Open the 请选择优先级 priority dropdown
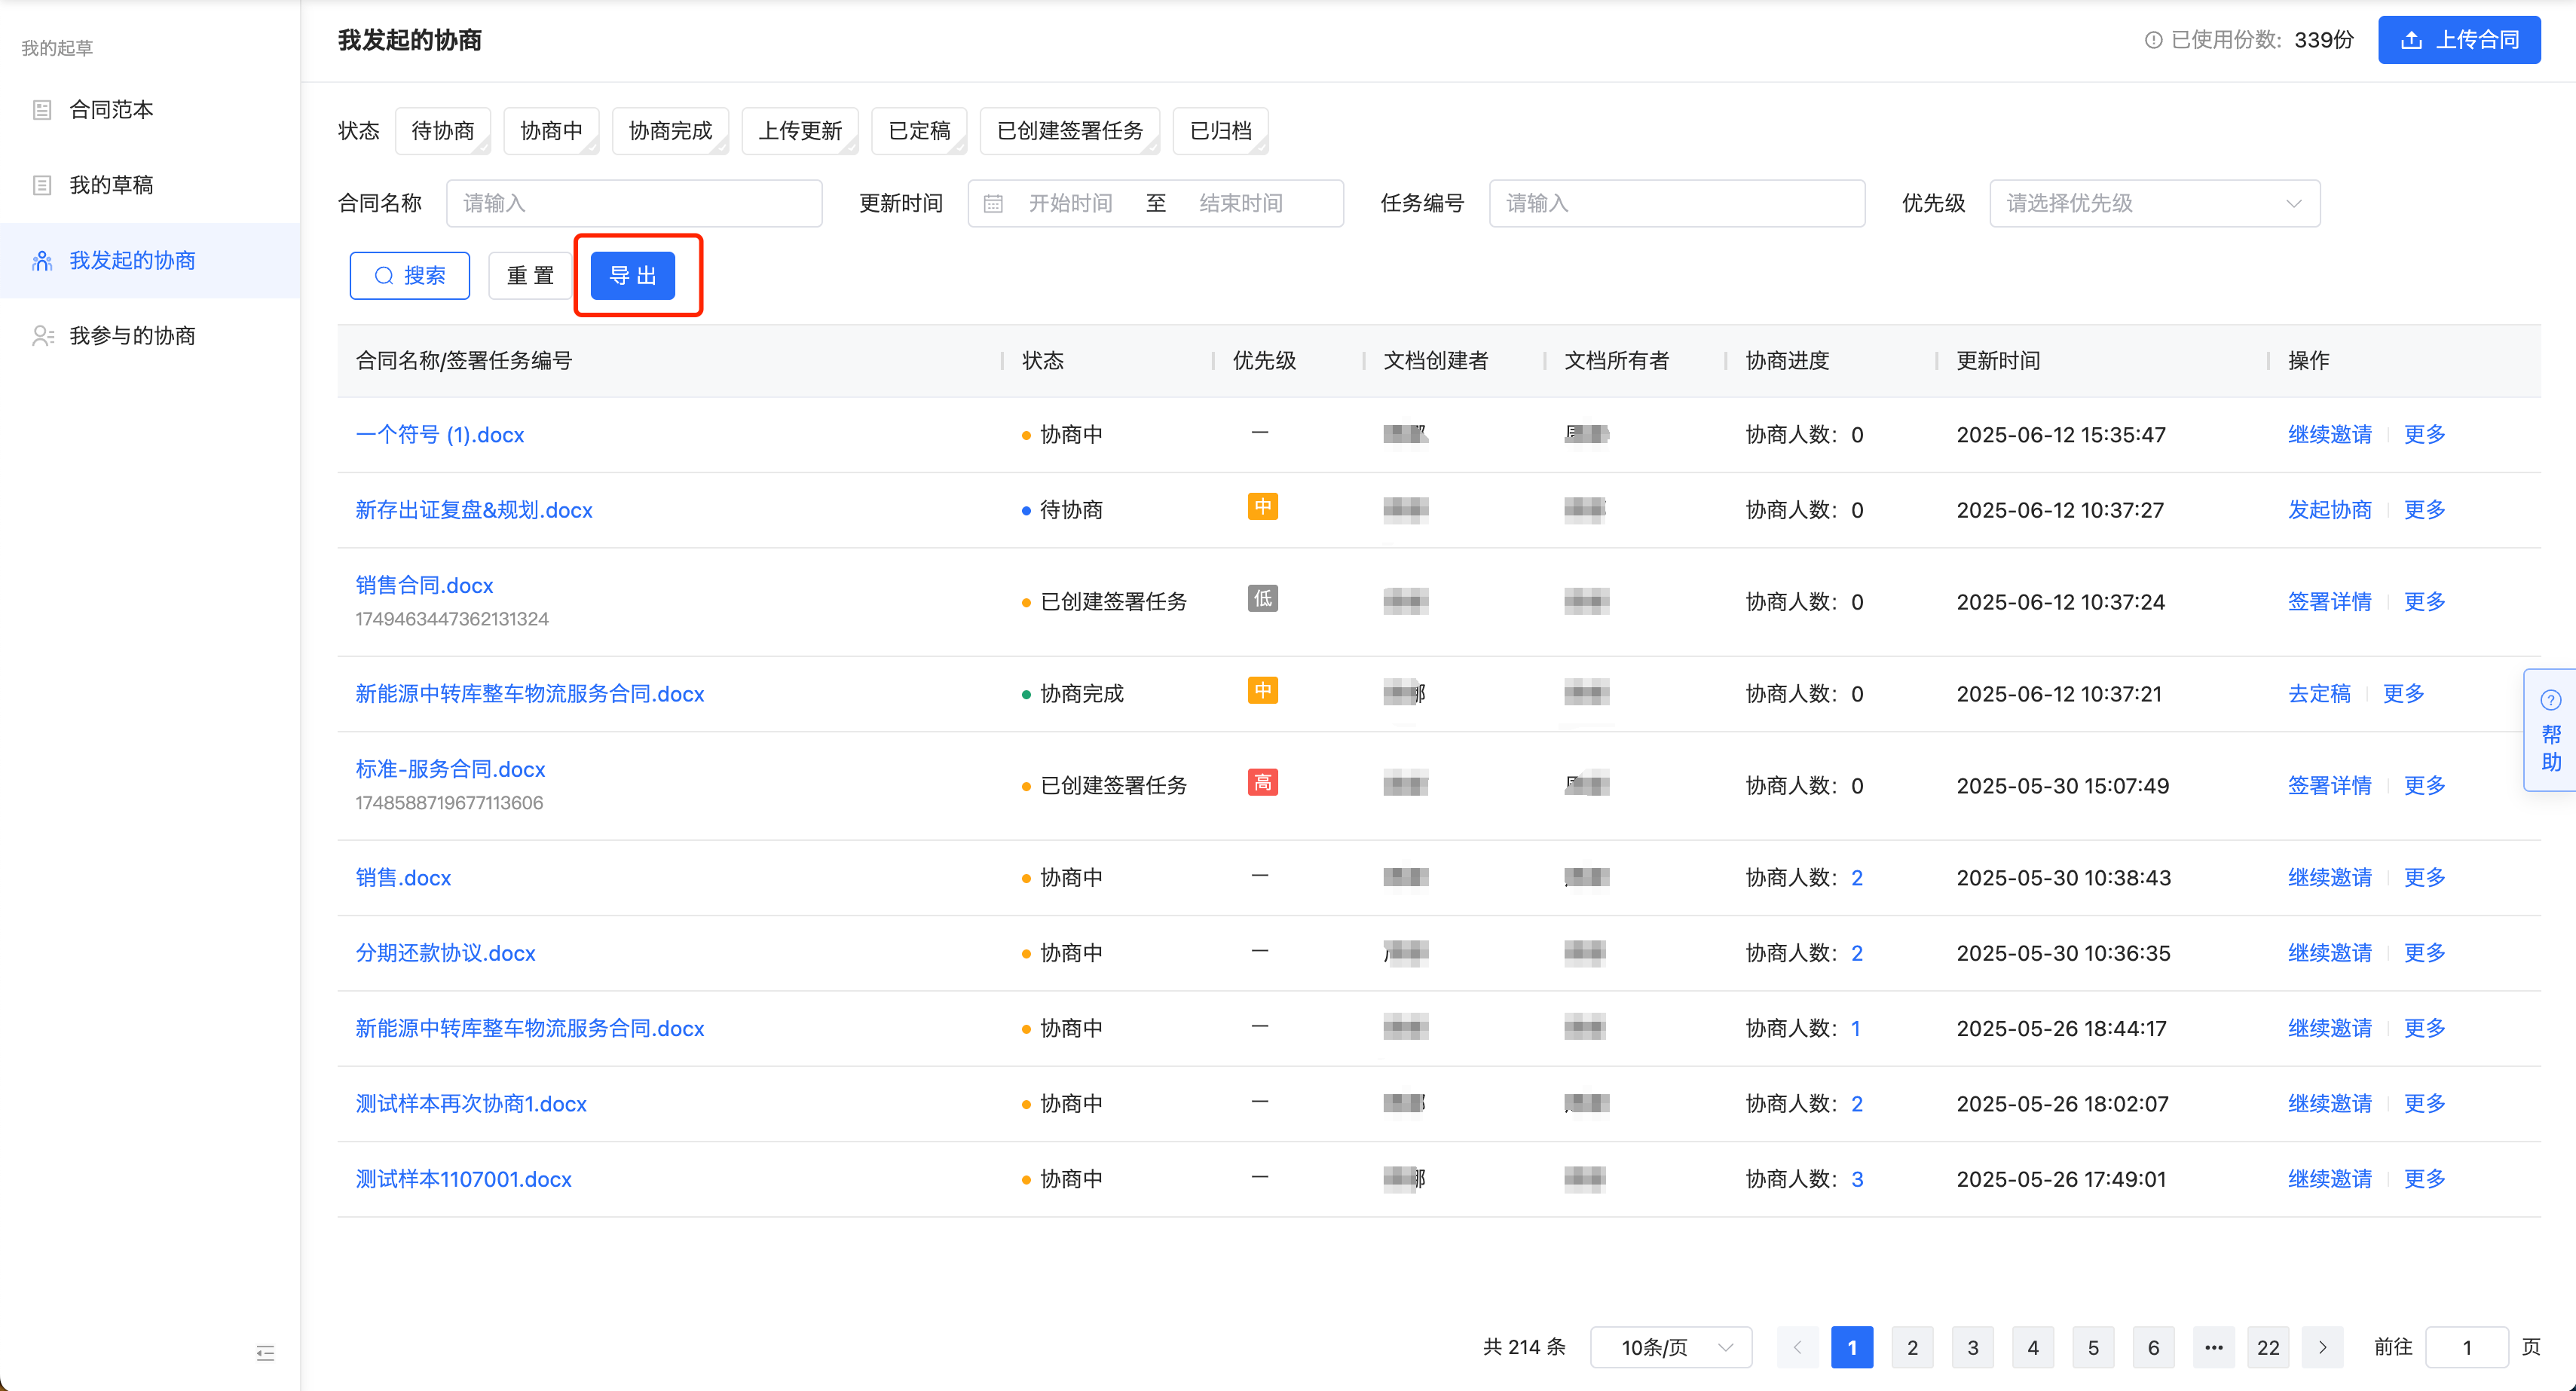 [2154, 204]
